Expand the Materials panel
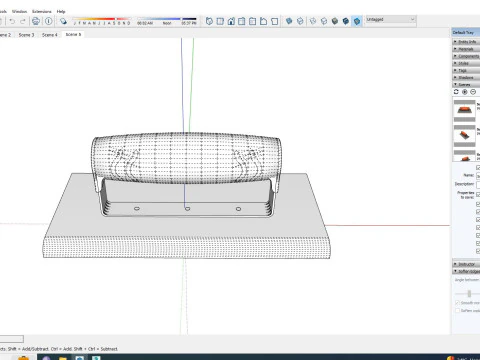 (x=466, y=49)
